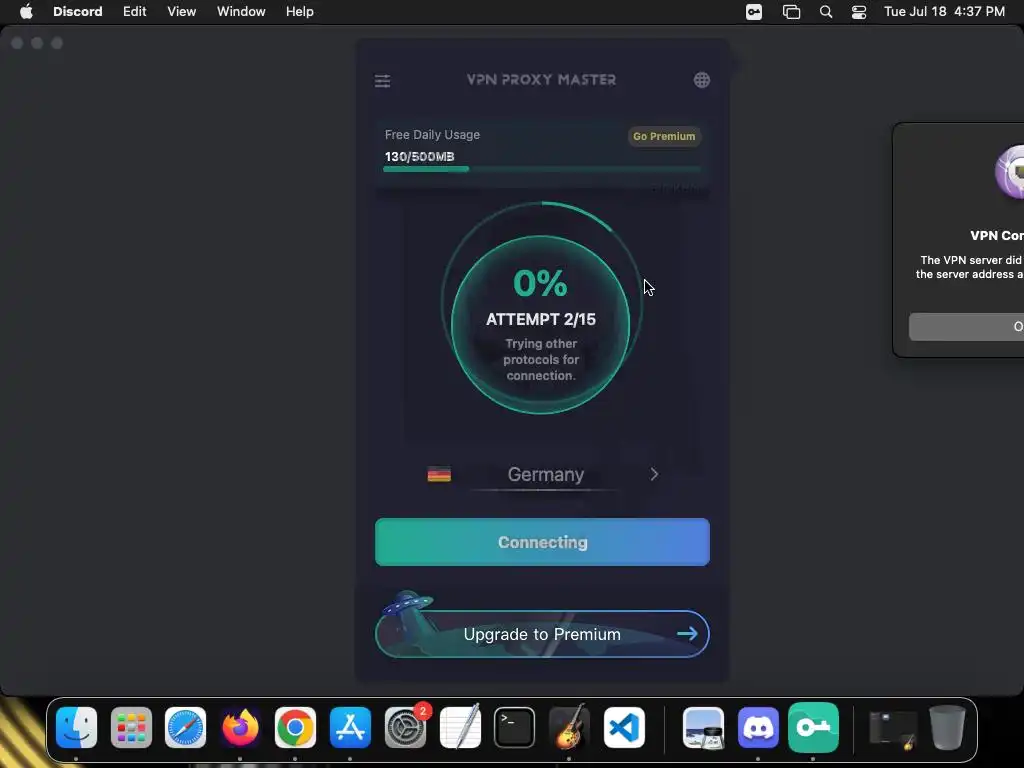Open Firefox from the Dock
1024x768 pixels.
[240, 728]
